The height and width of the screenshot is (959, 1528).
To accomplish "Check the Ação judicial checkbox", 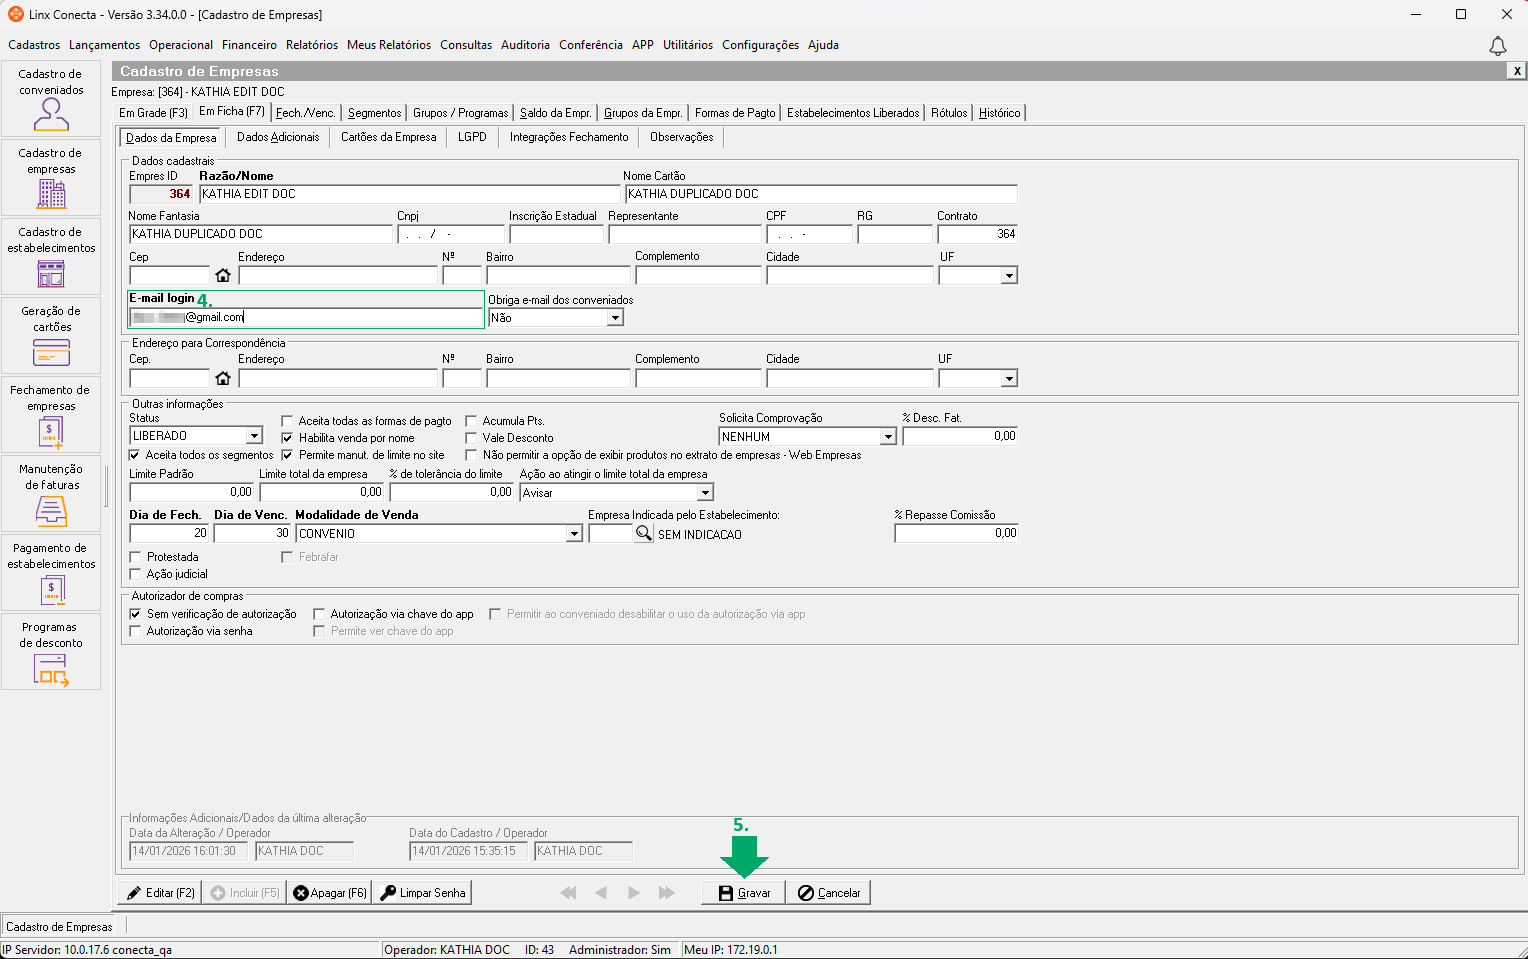I will [136, 574].
